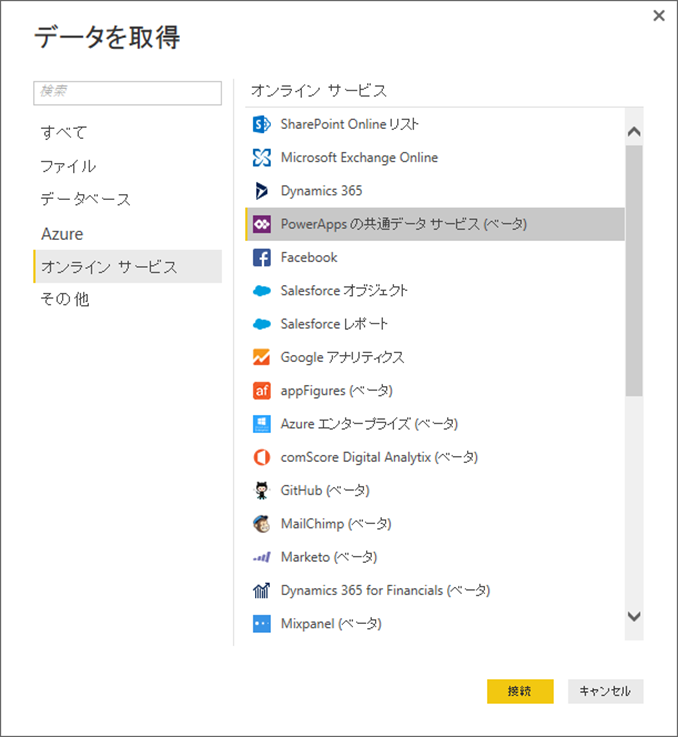Focus the 検索 search box
This screenshot has width=678, height=737.
(x=127, y=93)
